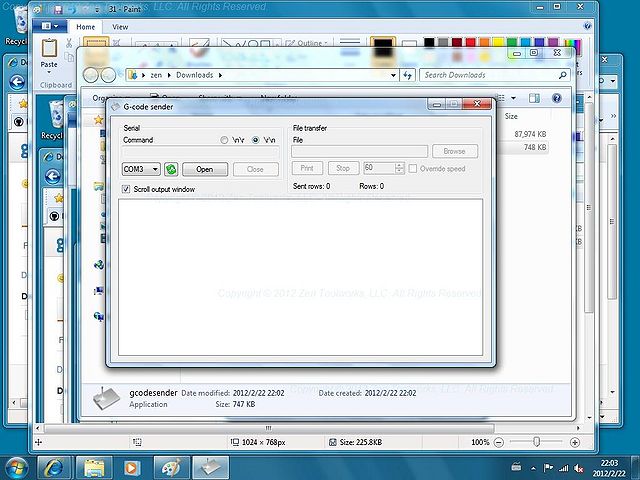Select the \r\n line ending option
The height and width of the screenshot is (480, 640).
pyautogui.click(x=256, y=140)
